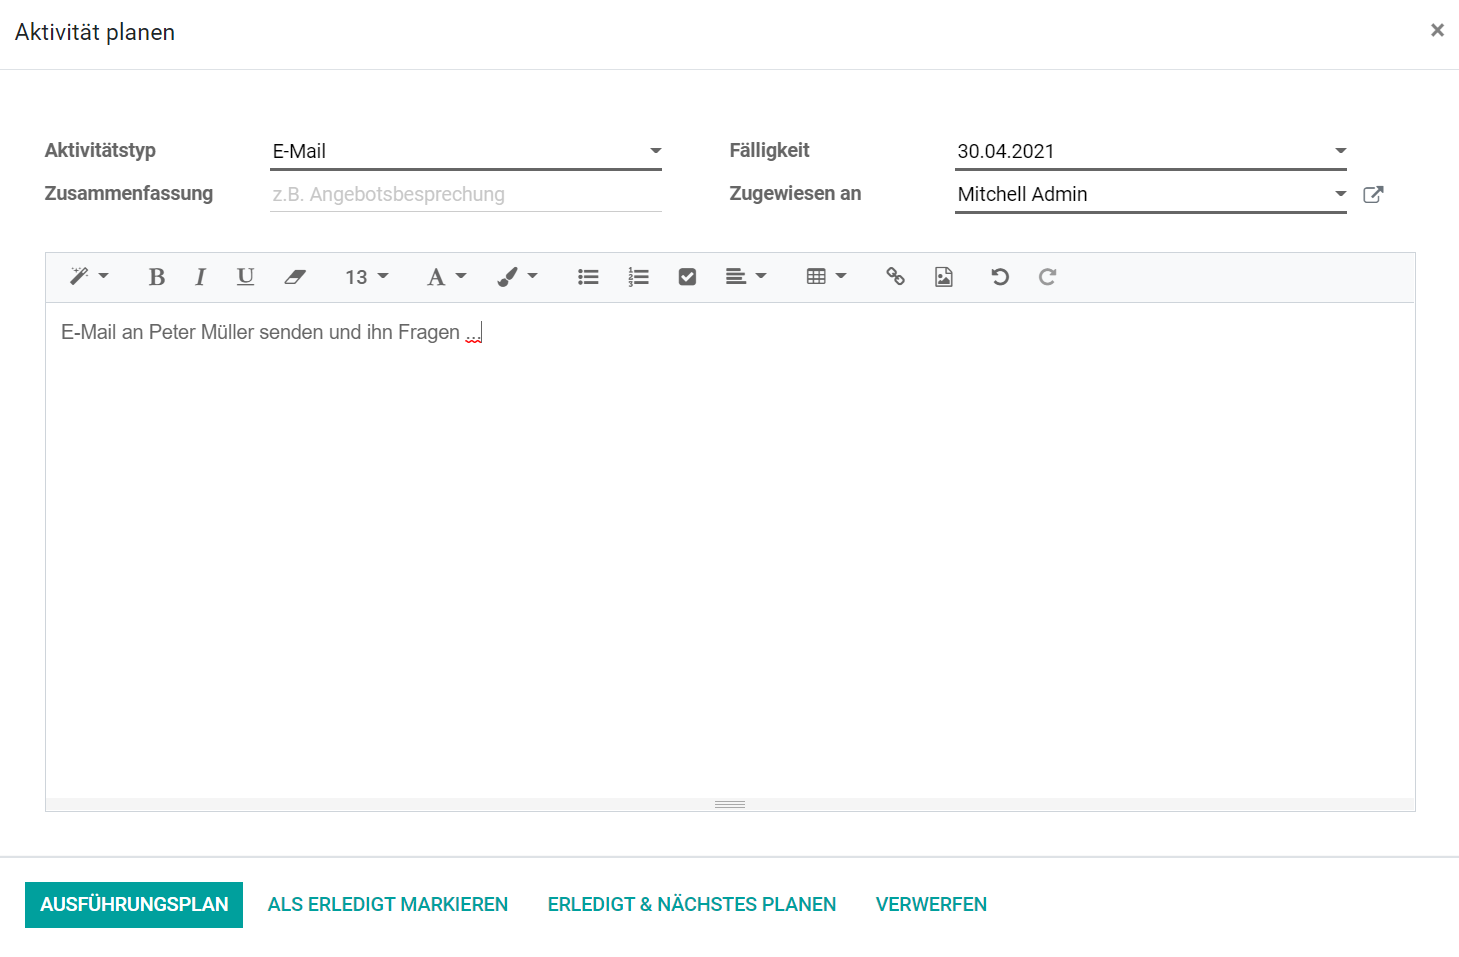Open the paragraph alignment dropdown
1459x957 pixels.
[x=745, y=277]
